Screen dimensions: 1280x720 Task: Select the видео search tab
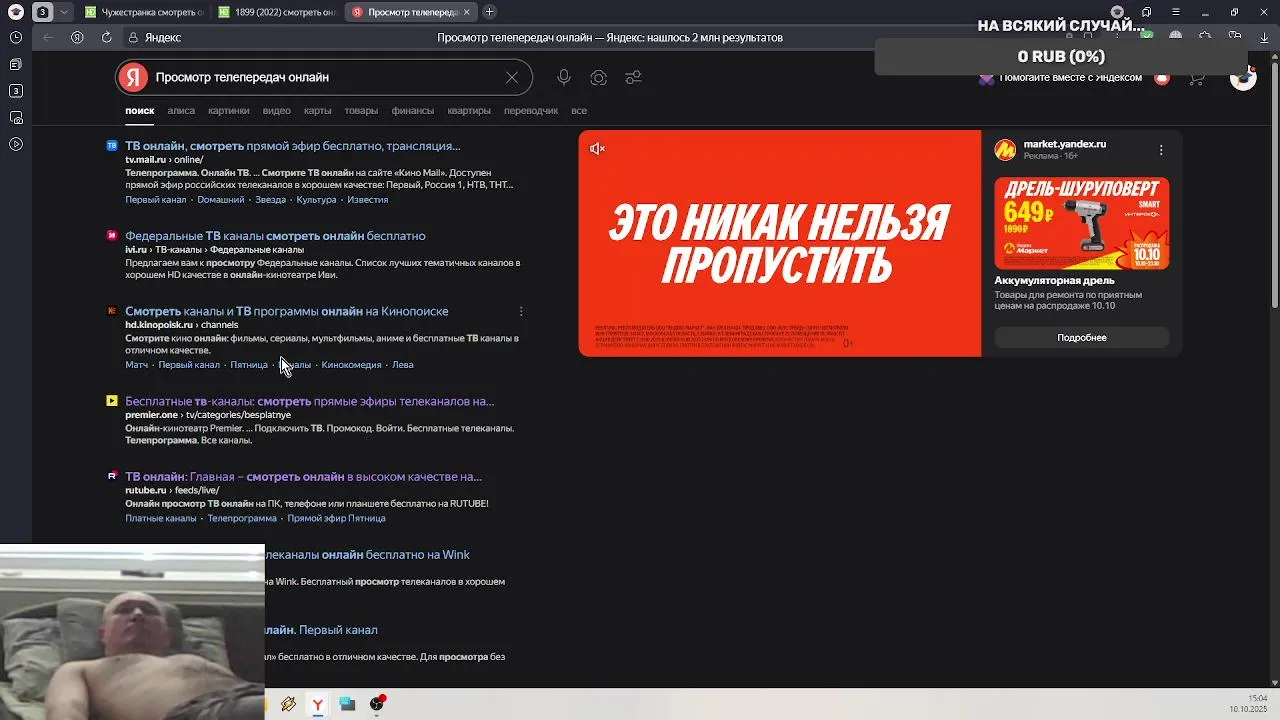pos(276,110)
